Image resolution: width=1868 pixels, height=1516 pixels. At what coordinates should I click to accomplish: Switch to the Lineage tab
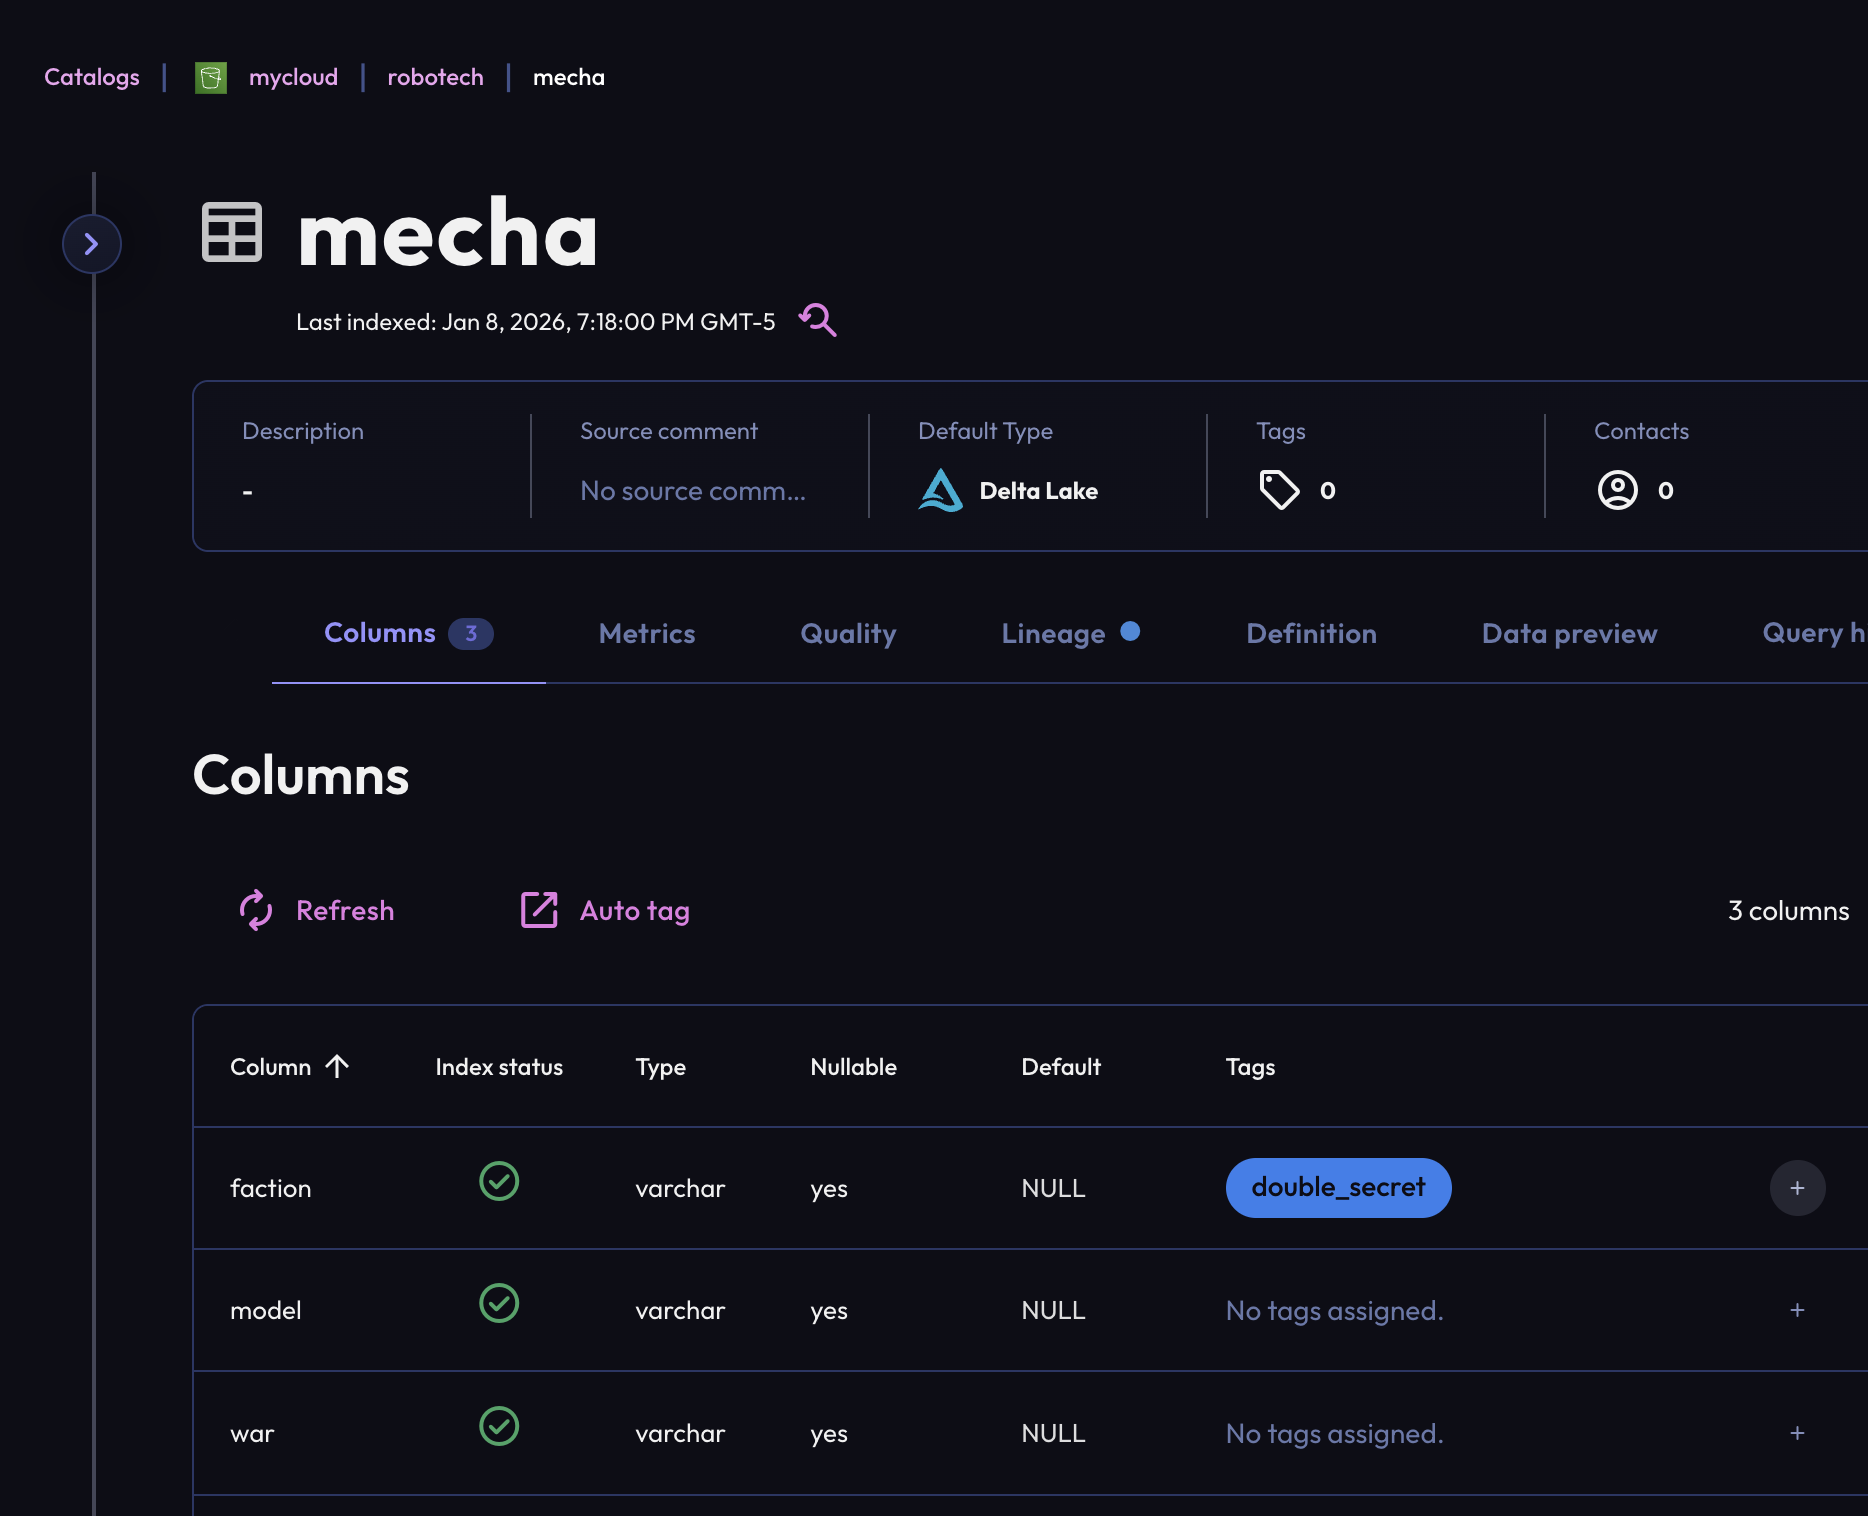click(x=1053, y=634)
